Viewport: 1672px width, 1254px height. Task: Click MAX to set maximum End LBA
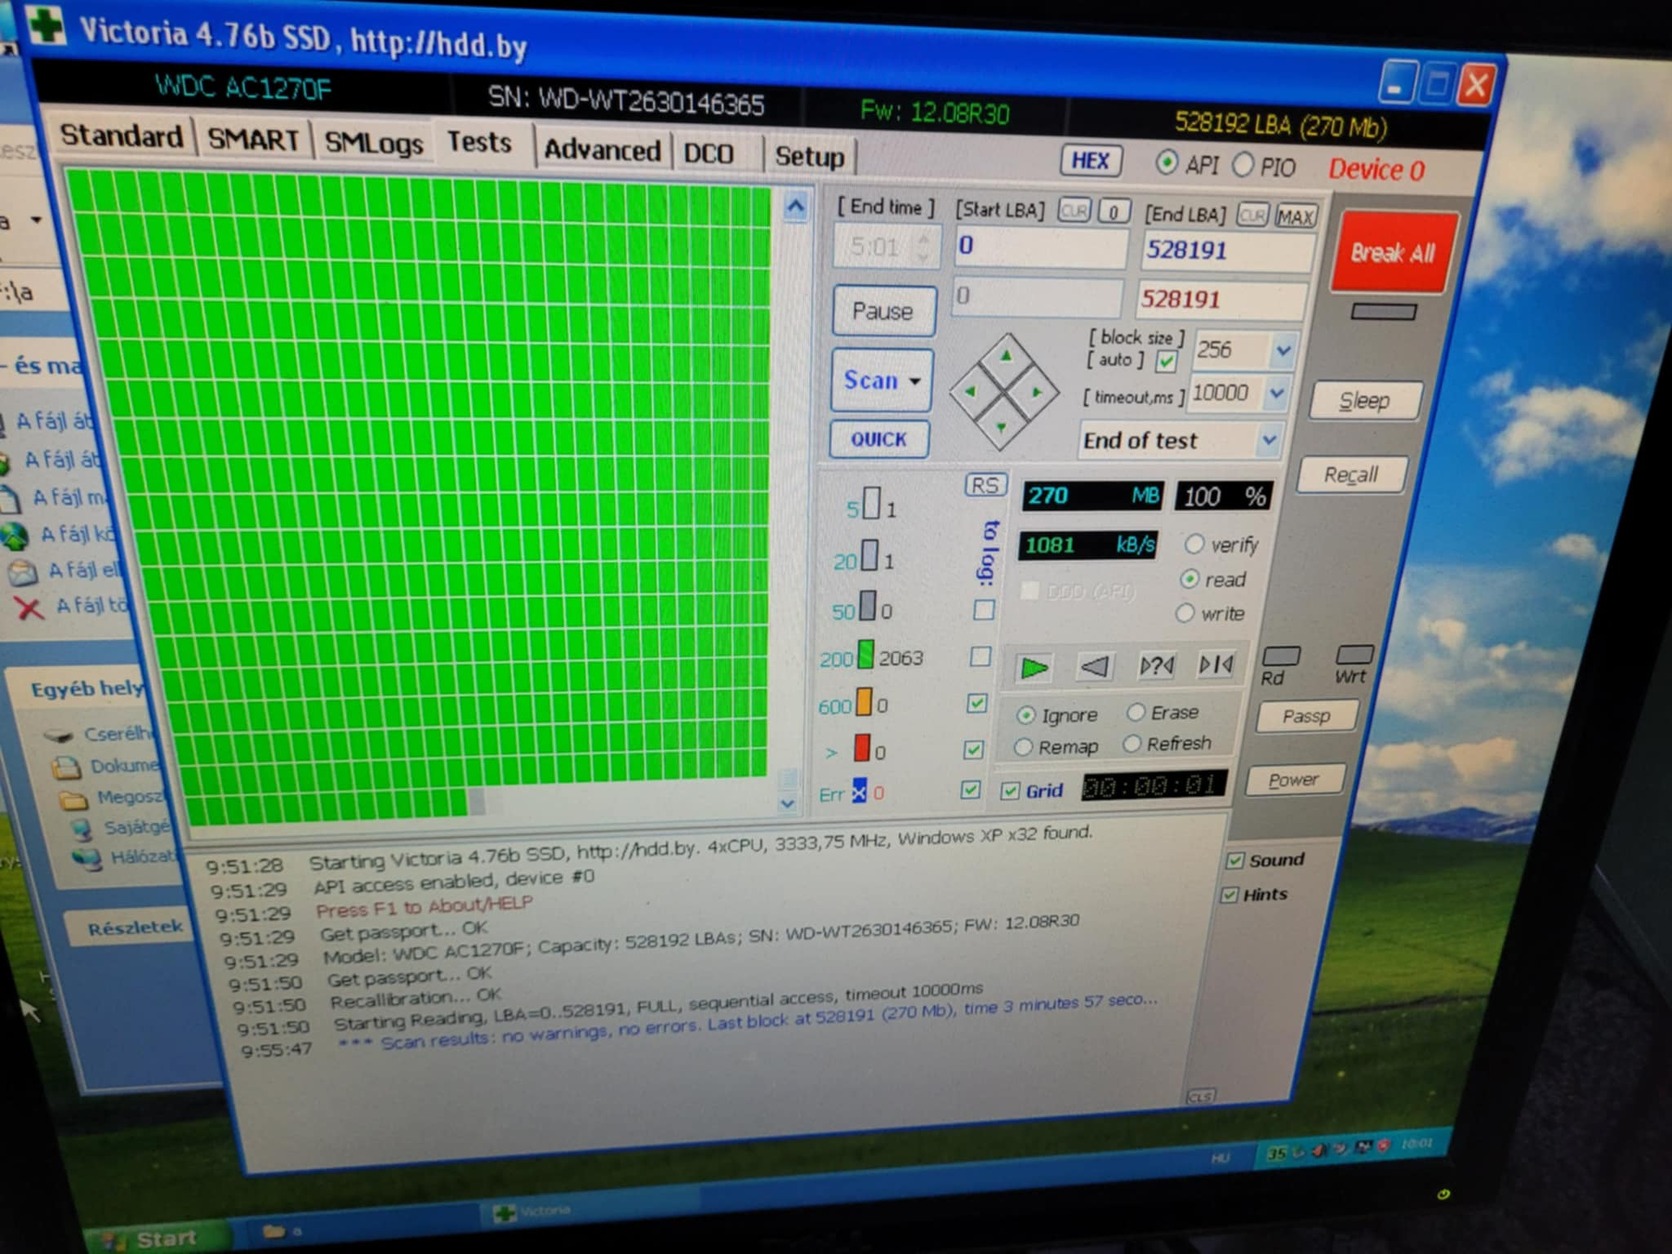pos(1295,215)
